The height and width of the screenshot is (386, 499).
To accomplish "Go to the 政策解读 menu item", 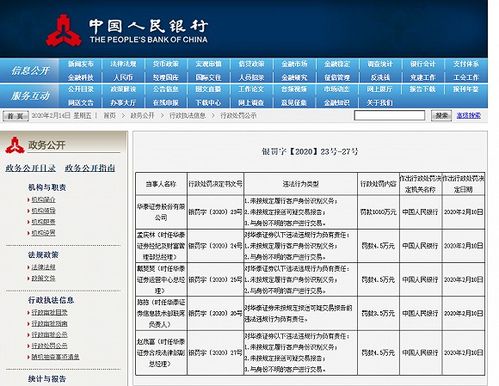I will (123, 89).
